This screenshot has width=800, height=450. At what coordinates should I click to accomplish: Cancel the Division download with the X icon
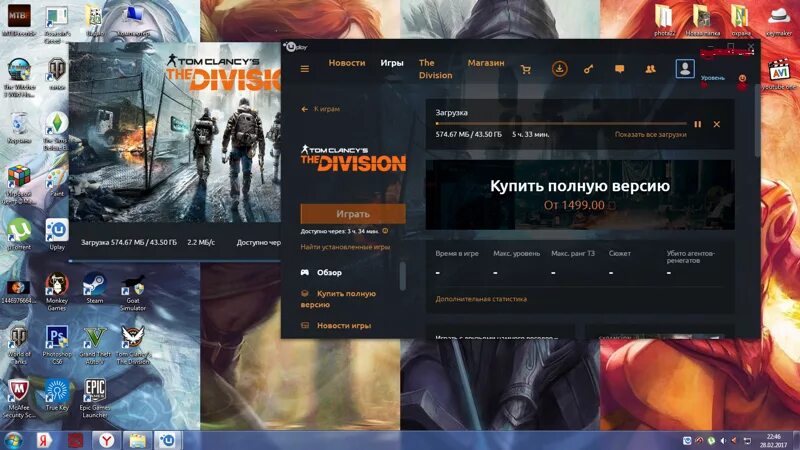click(x=717, y=124)
